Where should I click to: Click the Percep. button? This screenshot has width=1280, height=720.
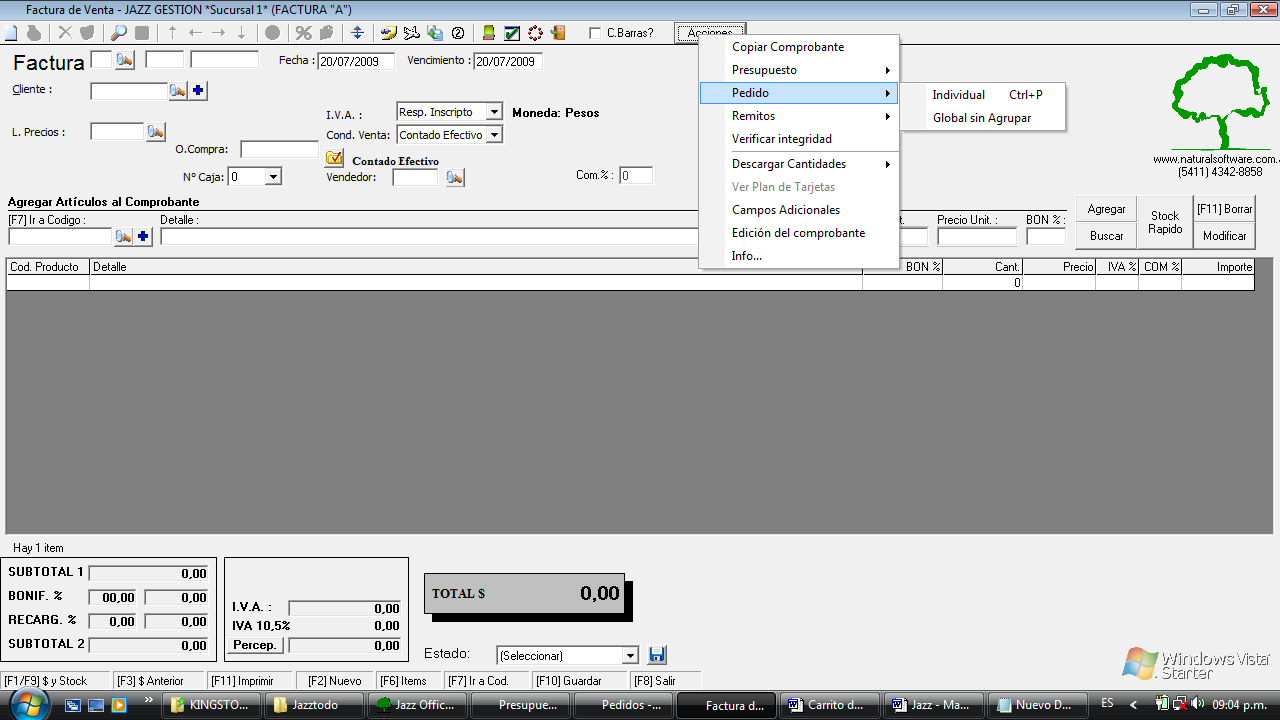255,645
